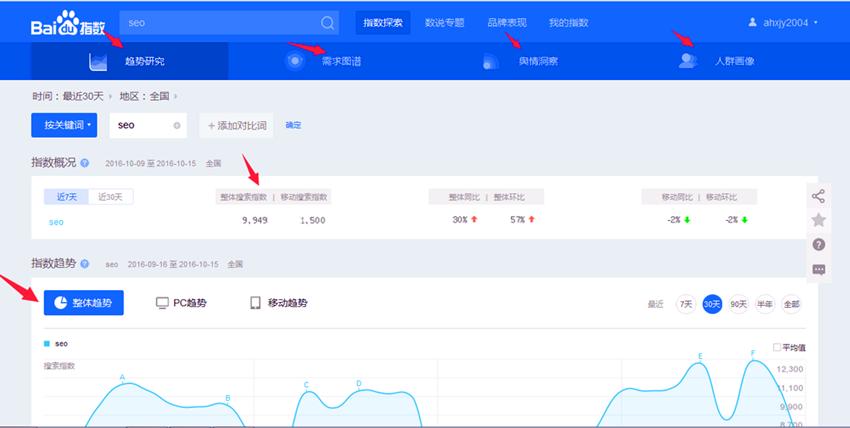Click marker D on the trend chart
Image resolution: width=850 pixels, height=428 pixels.
[x=359, y=384]
